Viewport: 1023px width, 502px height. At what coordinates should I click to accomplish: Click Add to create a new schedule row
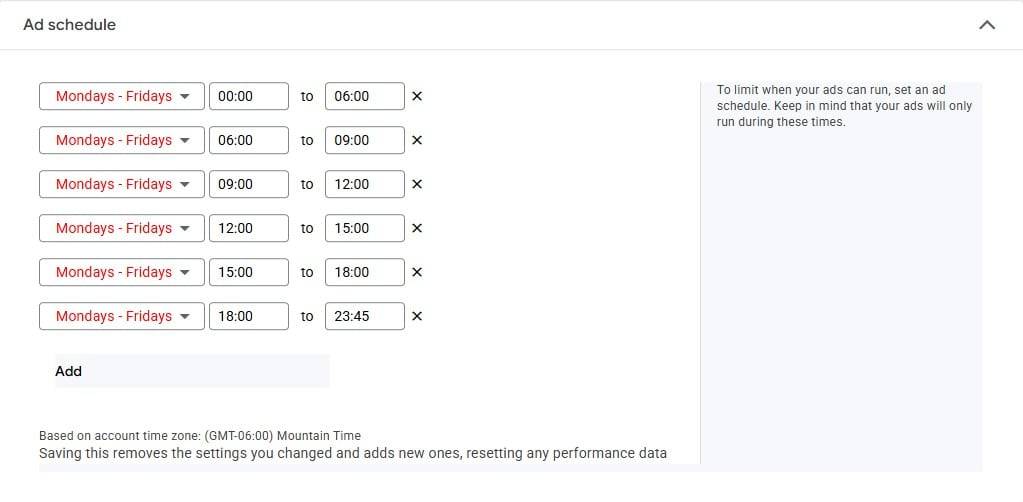click(69, 371)
